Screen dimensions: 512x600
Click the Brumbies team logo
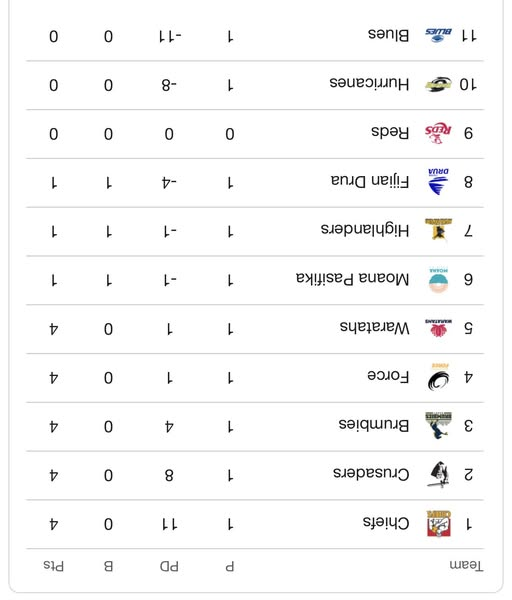tap(439, 426)
